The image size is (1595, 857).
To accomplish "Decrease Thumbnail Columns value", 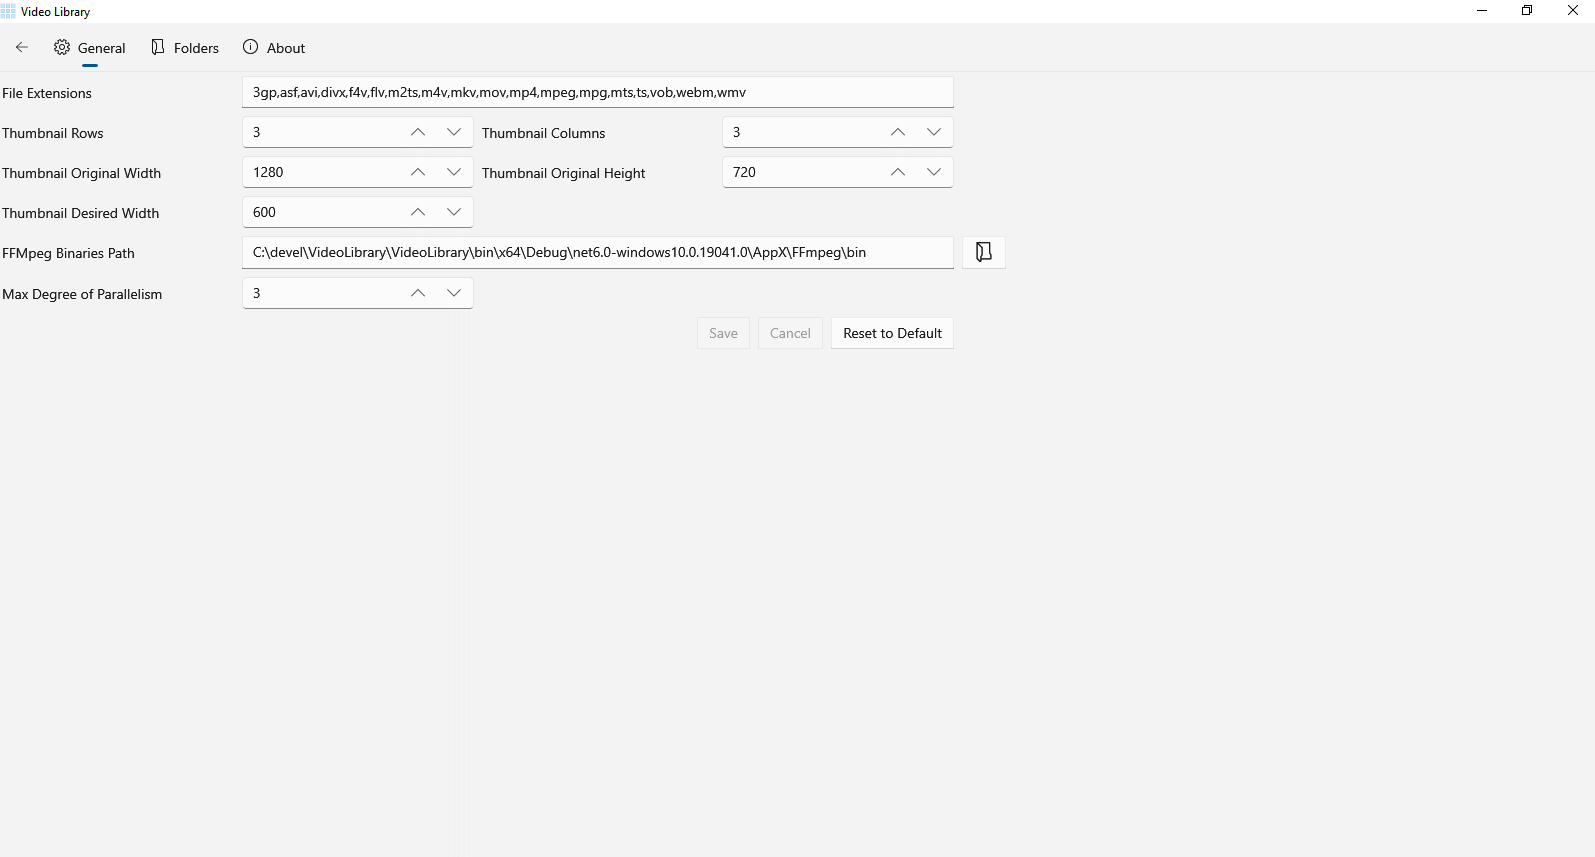I will 934,132.
